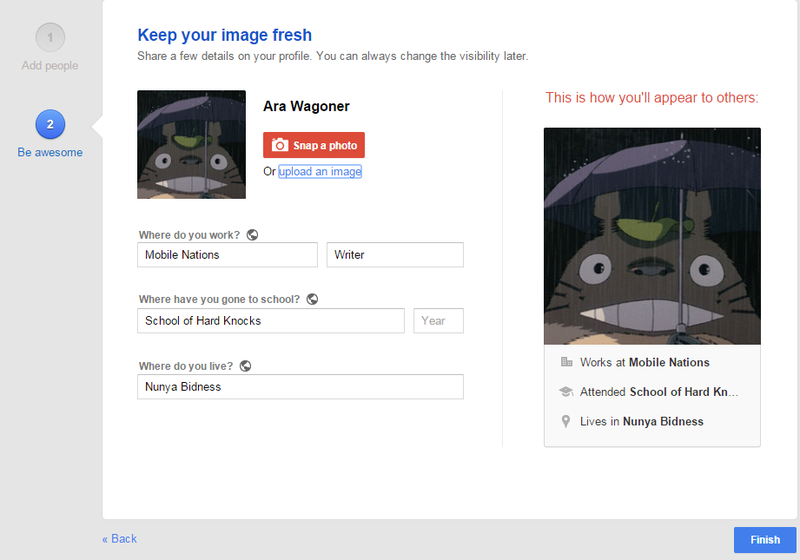
Task: Click the location visibility globe icon
Action: point(245,366)
